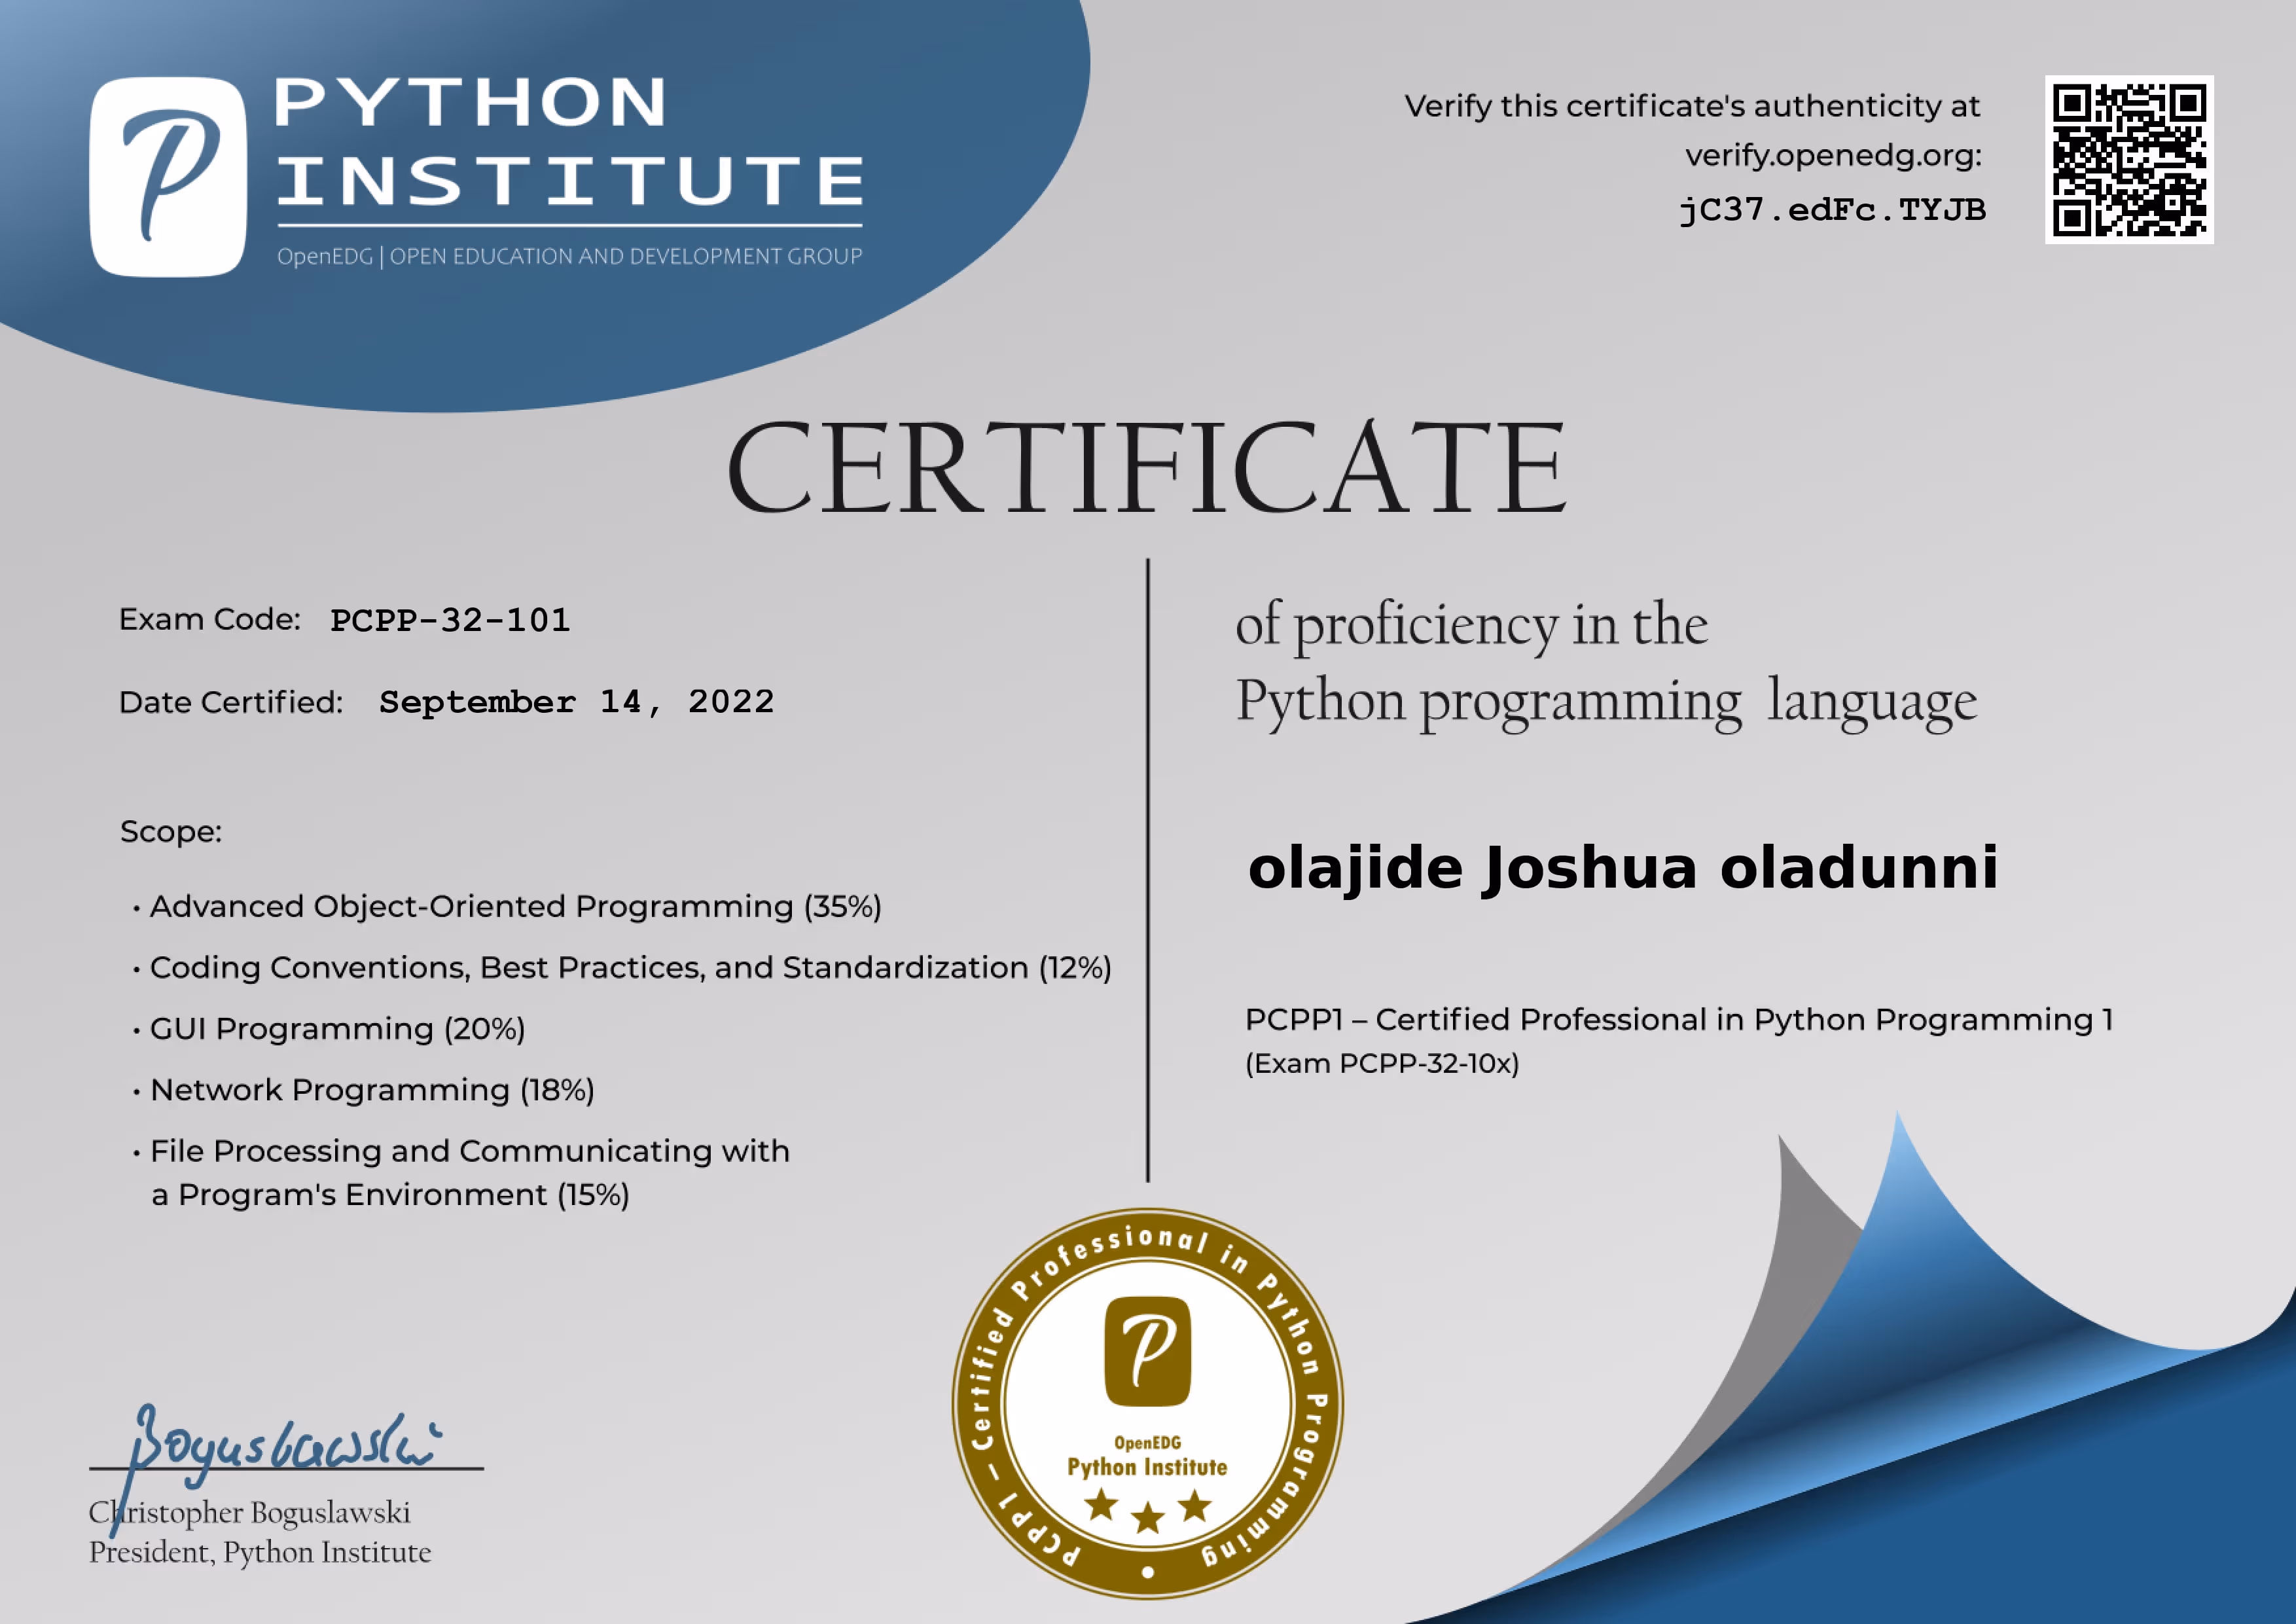
Task: Click GUI Programming (20%) scope item
Action: click(x=337, y=1029)
